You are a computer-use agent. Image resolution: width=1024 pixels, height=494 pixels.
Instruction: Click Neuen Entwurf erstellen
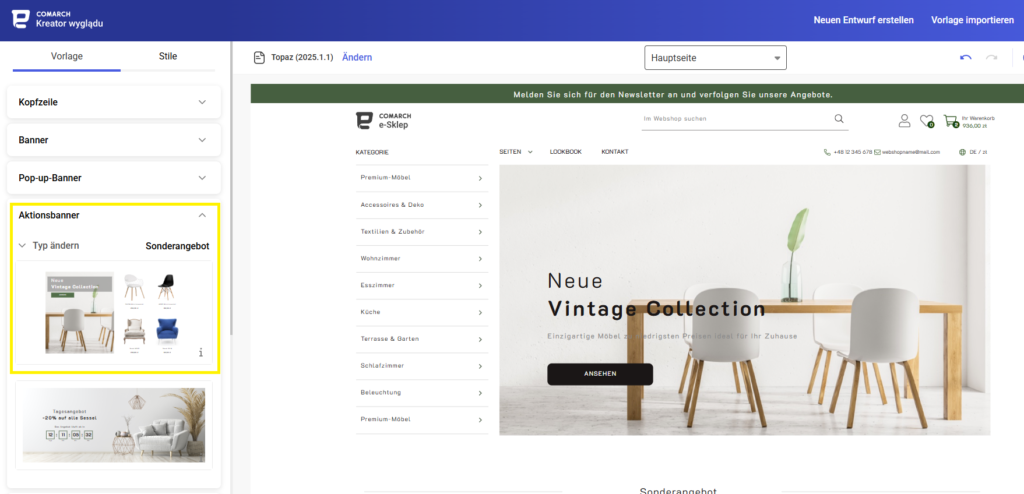863,20
